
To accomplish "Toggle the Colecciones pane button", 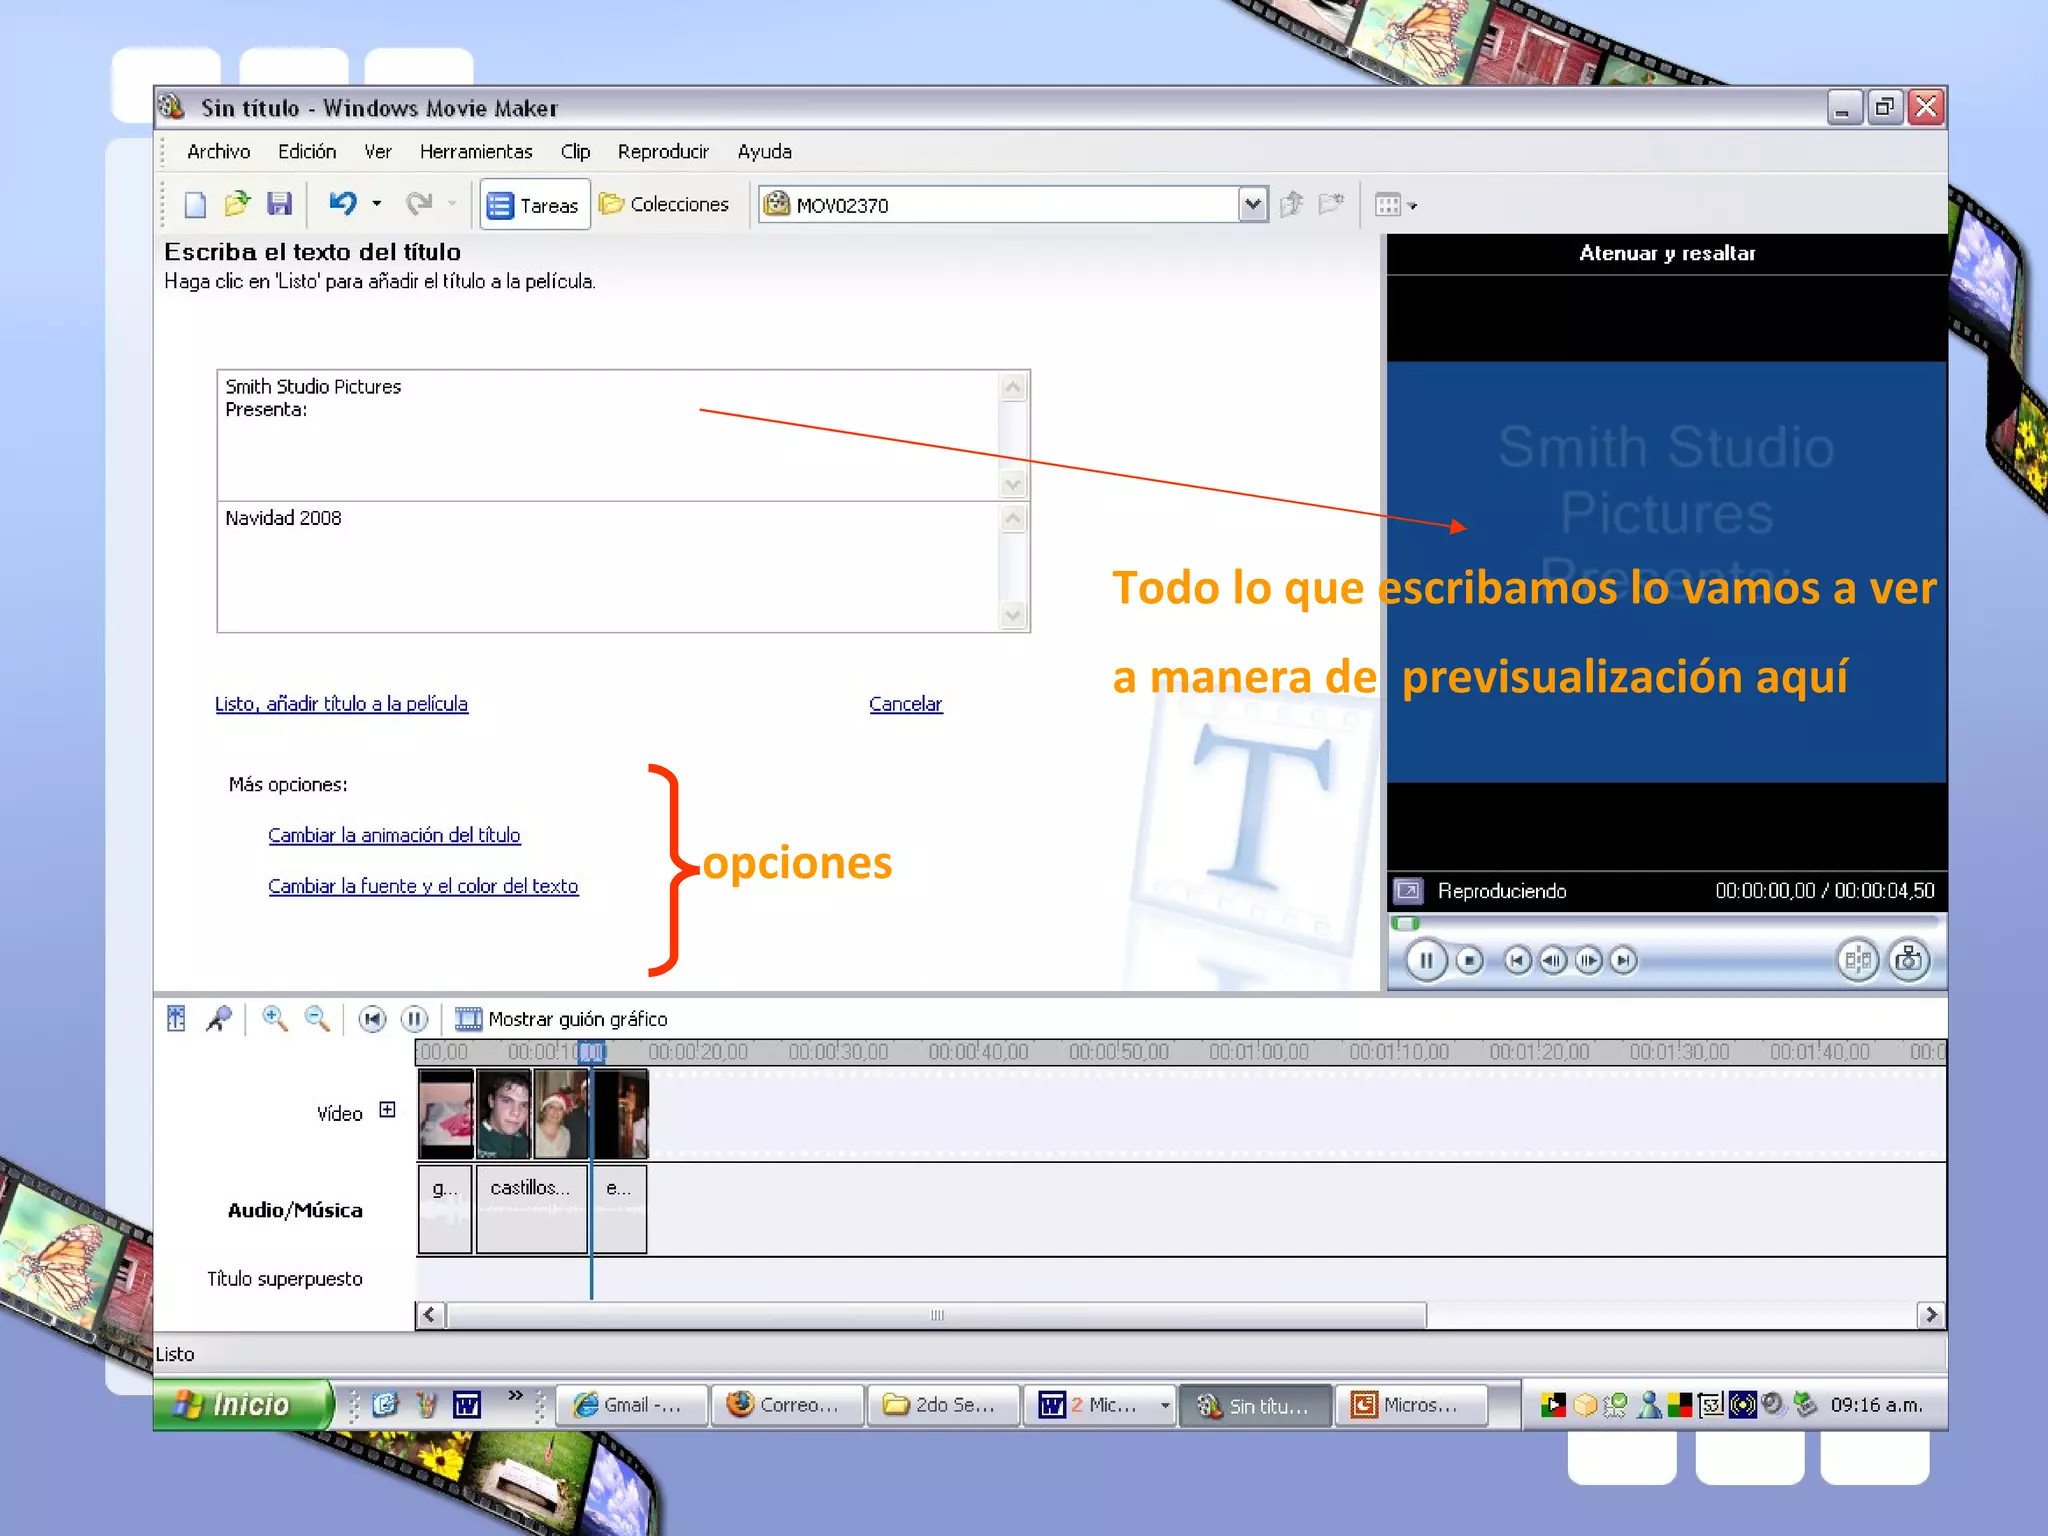I will click(665, 205).
